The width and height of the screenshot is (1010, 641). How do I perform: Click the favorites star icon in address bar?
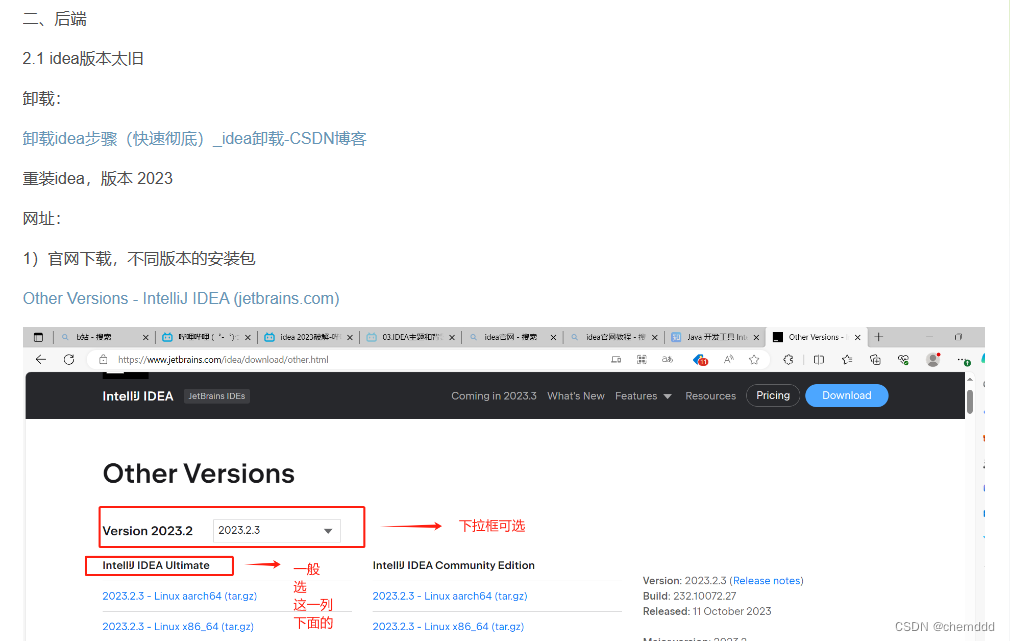click(754, 359)
